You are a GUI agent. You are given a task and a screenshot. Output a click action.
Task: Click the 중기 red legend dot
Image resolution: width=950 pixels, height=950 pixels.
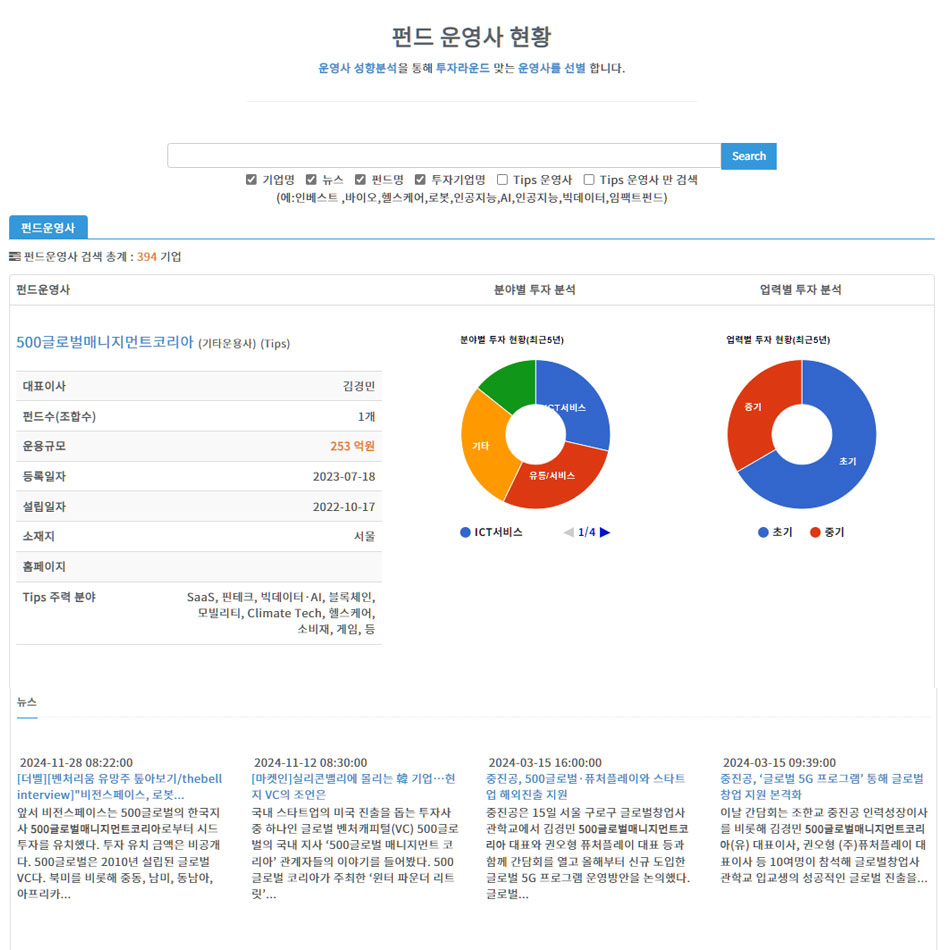coord(815,533)
